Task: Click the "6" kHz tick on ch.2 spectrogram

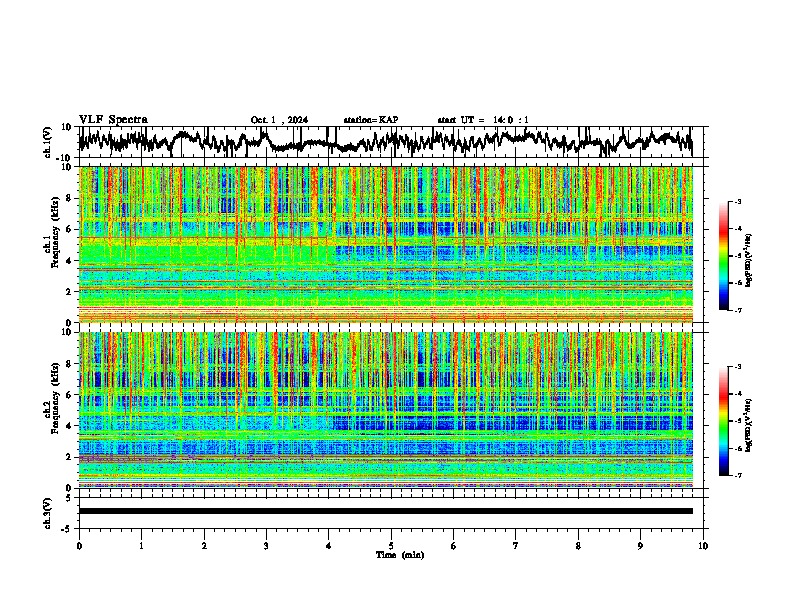Action: tap(69, 395)
